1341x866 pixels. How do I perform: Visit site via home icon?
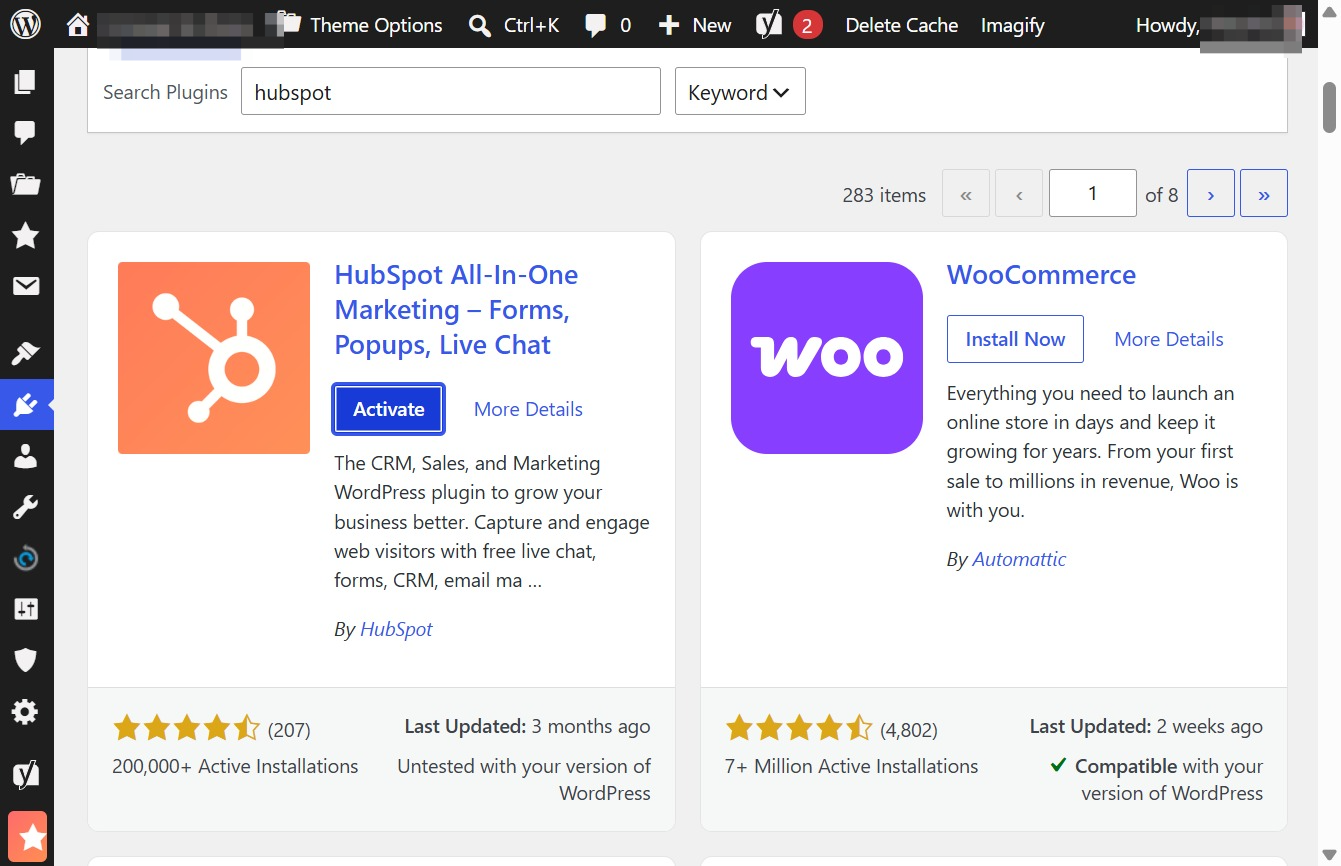pyautogui.click(x=78, y=25)
